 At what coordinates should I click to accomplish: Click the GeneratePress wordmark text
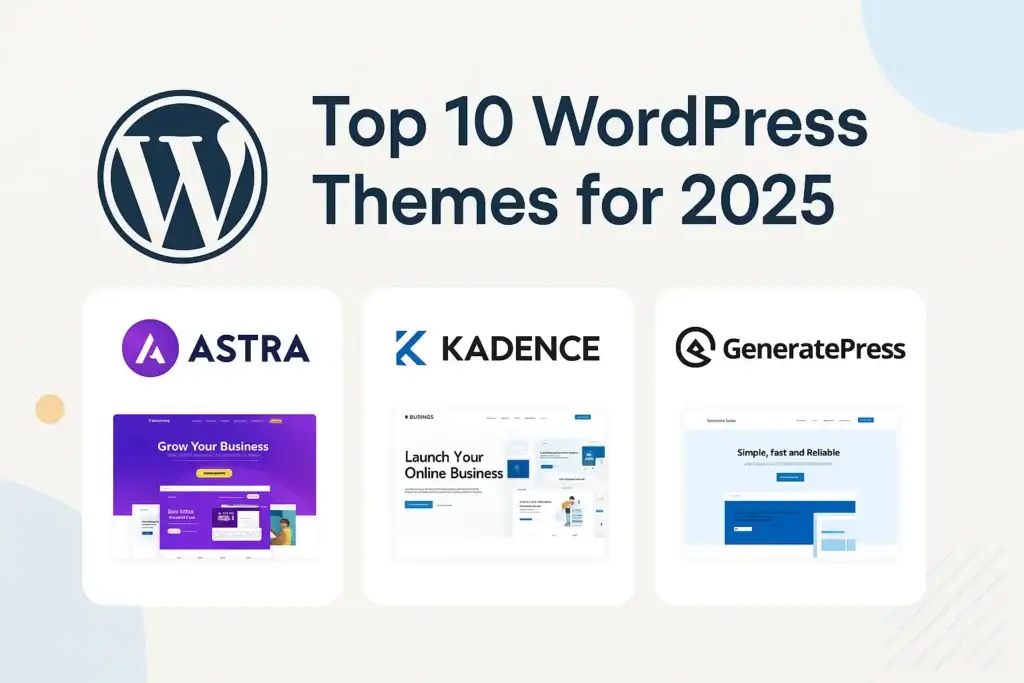click(814, 349)
